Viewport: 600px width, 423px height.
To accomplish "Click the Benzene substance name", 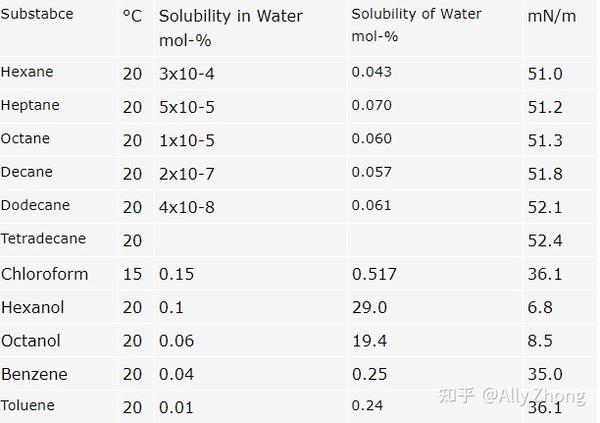I will [34, 374].
